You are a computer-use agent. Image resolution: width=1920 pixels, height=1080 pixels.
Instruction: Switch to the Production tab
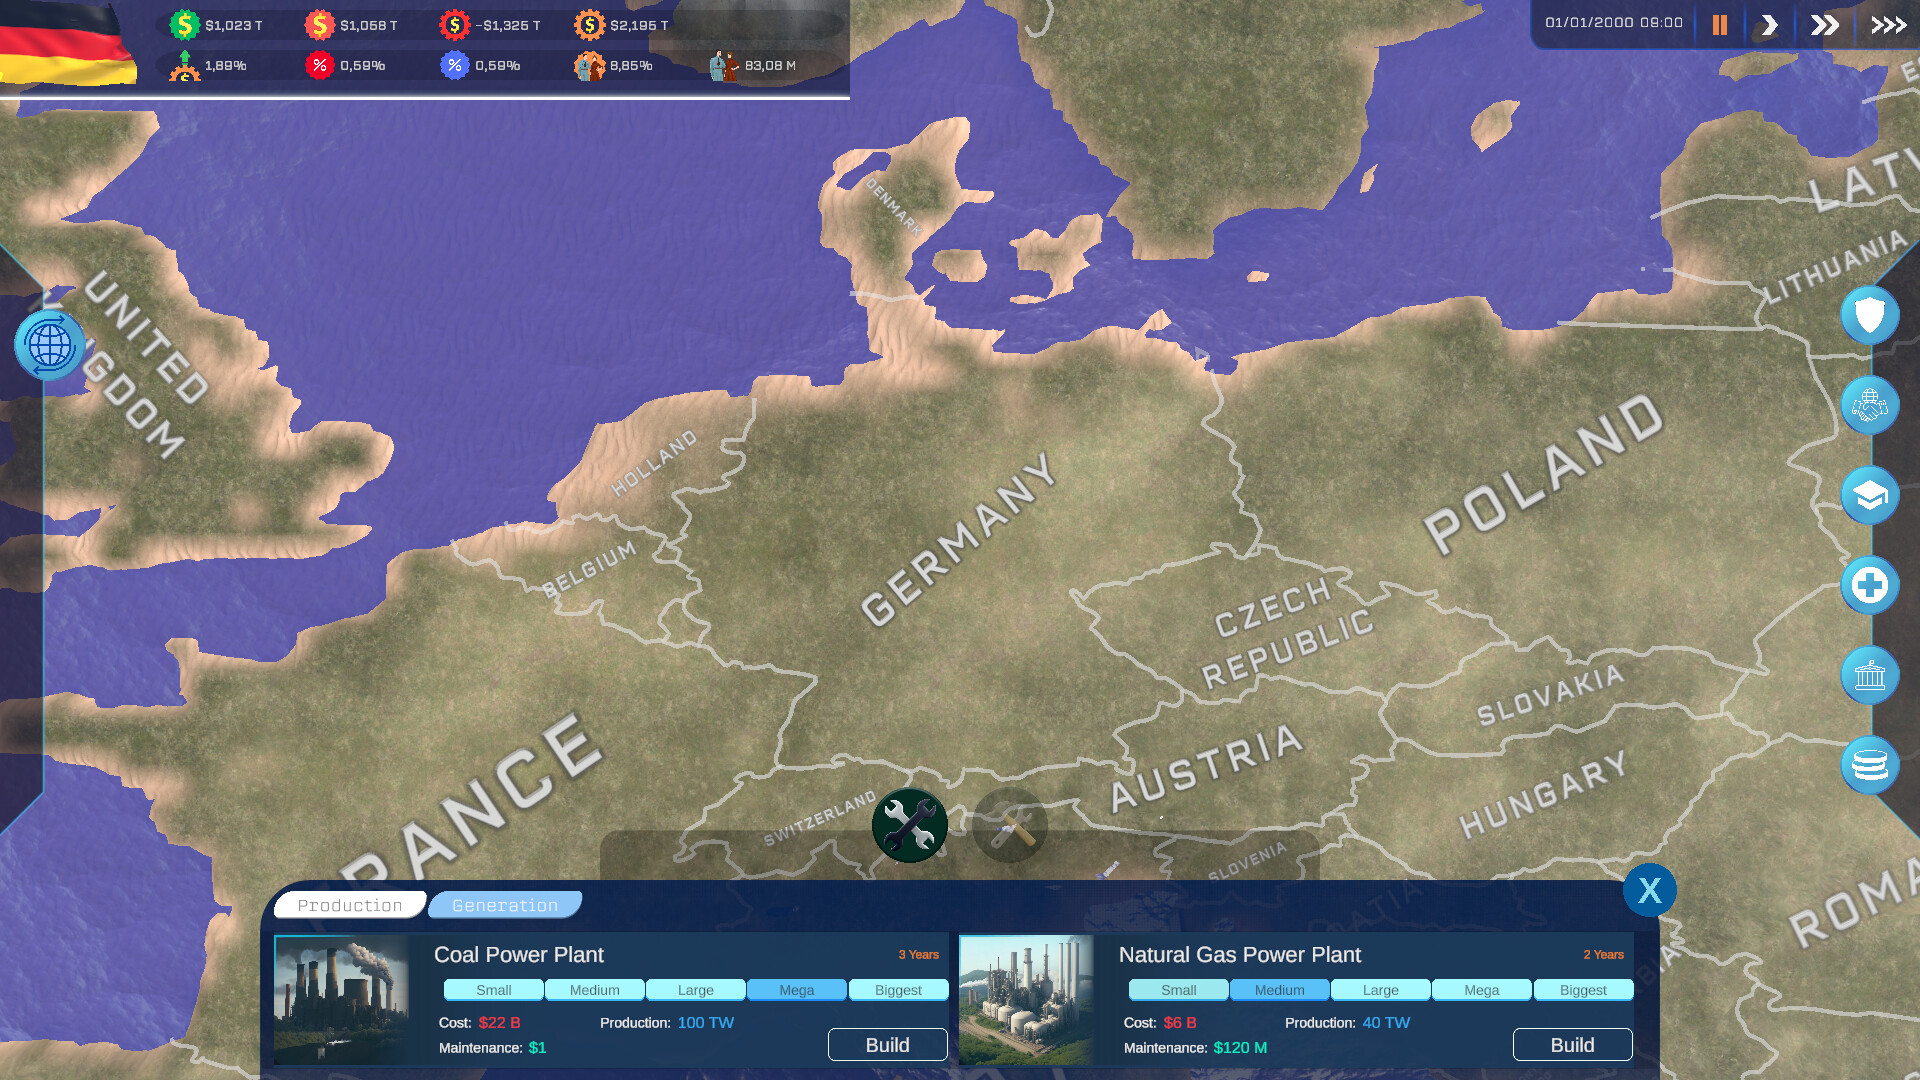[x=349, y=904]
